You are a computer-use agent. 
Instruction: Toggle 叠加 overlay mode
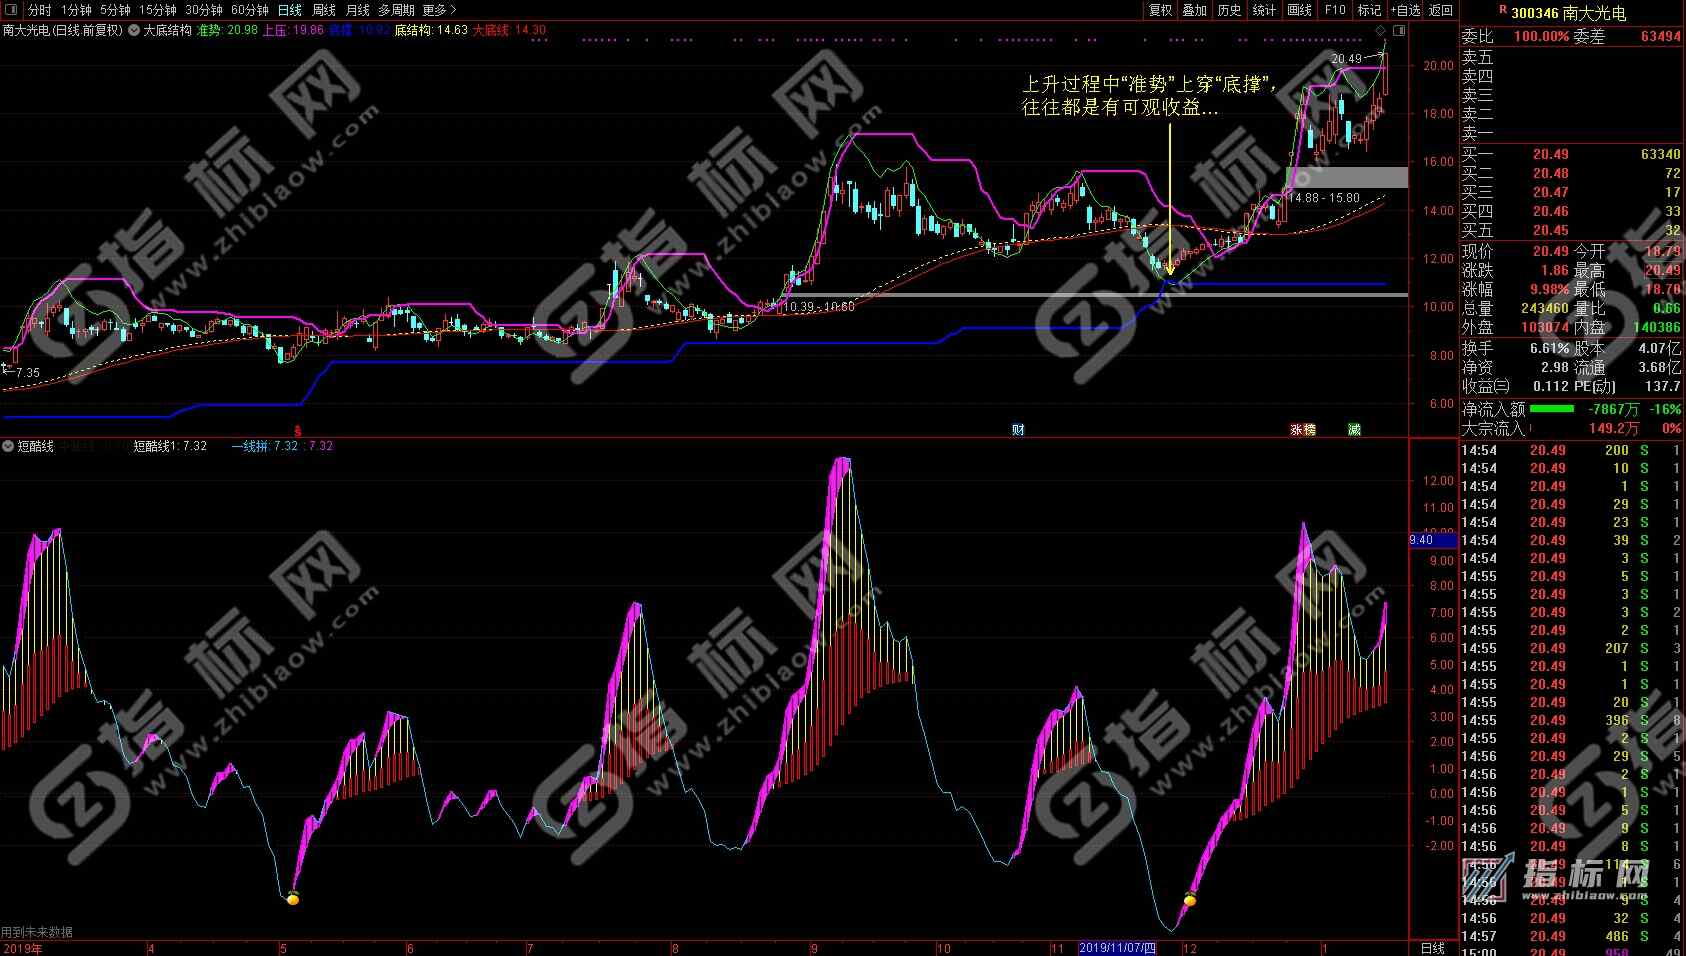[x=1194, y=10]
